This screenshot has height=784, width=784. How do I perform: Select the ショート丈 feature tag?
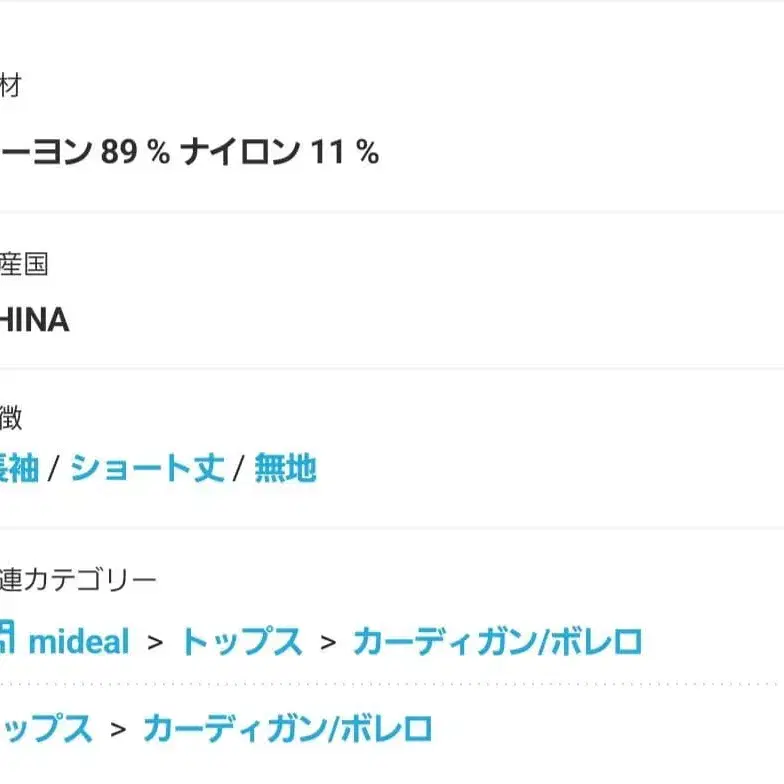[x=147, y=468]
